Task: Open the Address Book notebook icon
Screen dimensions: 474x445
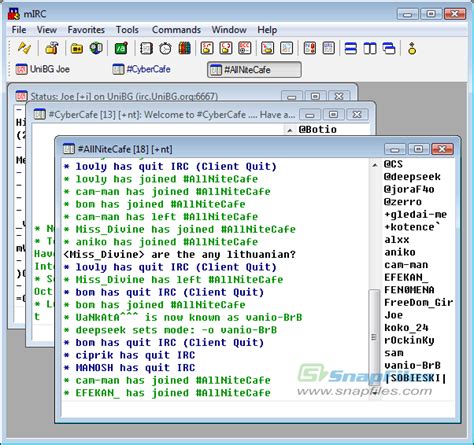Action: point(146,49)
